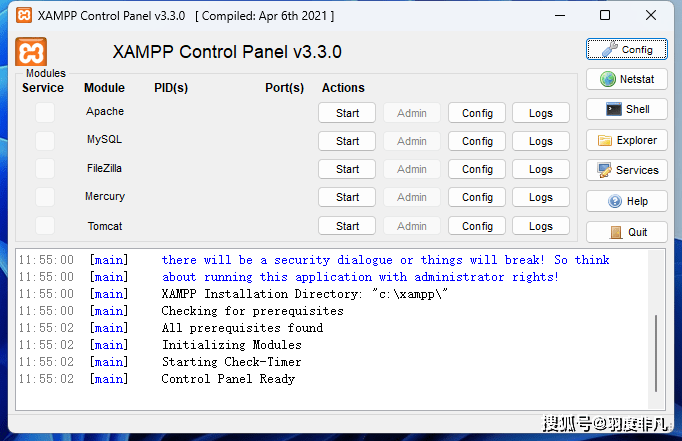Image resolution: width=682 pixels, height=441 pixels.
Task: Toggle the MySQL service checkbox
Action: (45, 140)
